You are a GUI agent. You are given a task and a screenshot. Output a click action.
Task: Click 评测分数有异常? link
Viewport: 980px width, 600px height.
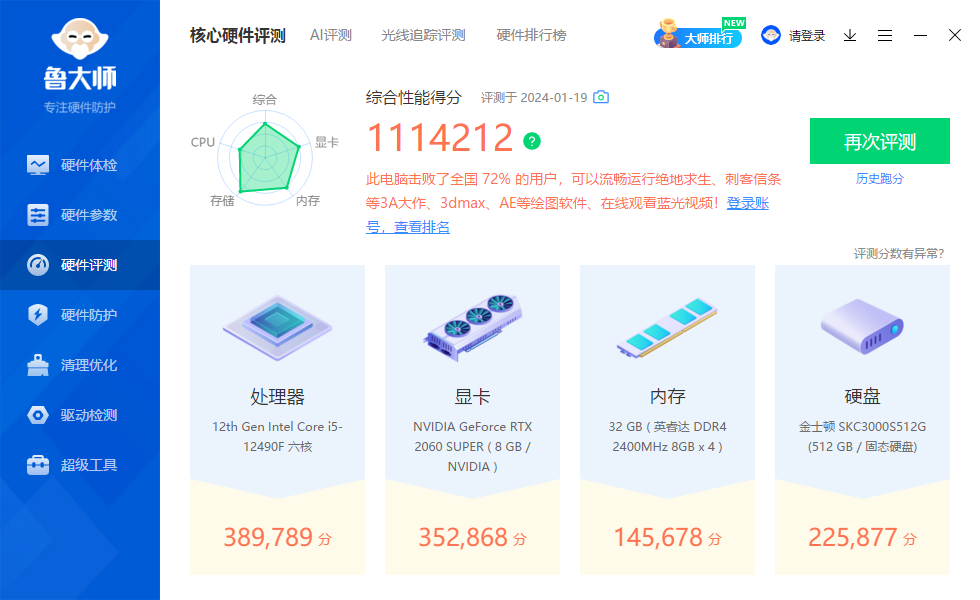tap(899, 253)
